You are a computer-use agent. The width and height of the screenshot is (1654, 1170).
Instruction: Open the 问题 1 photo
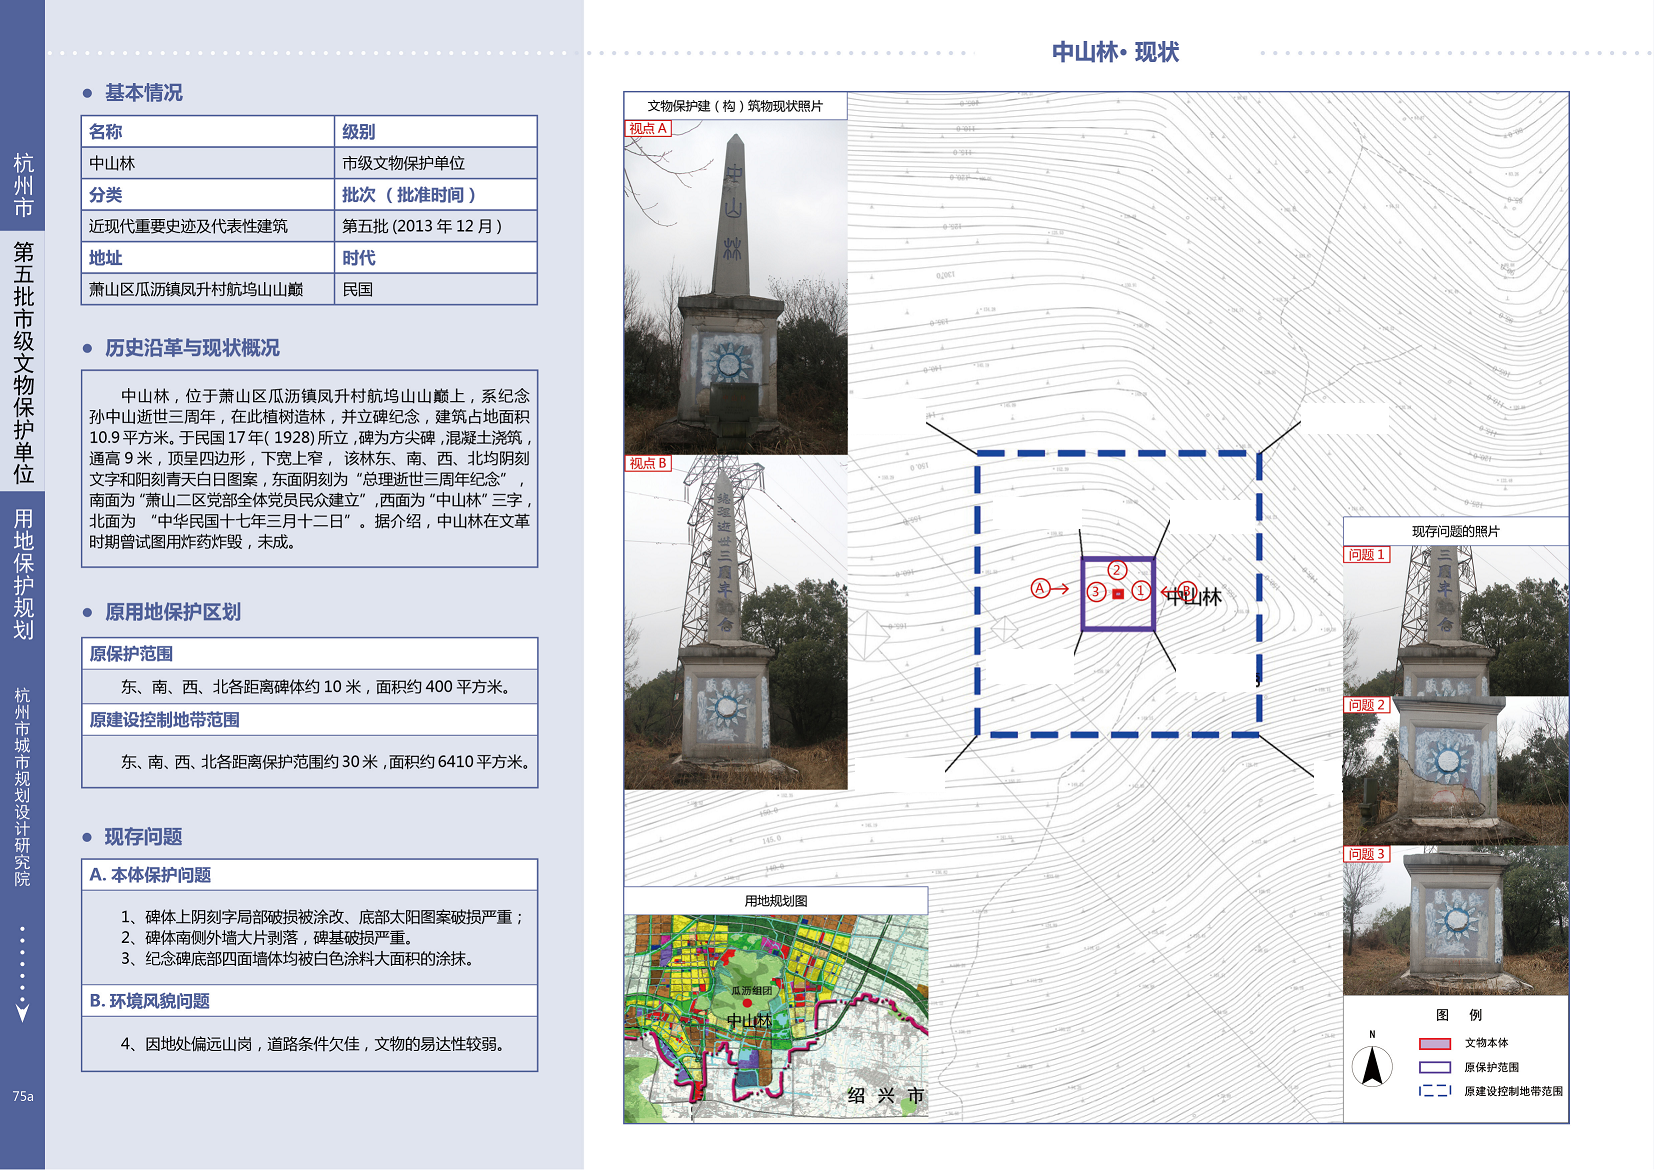point(1455,621)
